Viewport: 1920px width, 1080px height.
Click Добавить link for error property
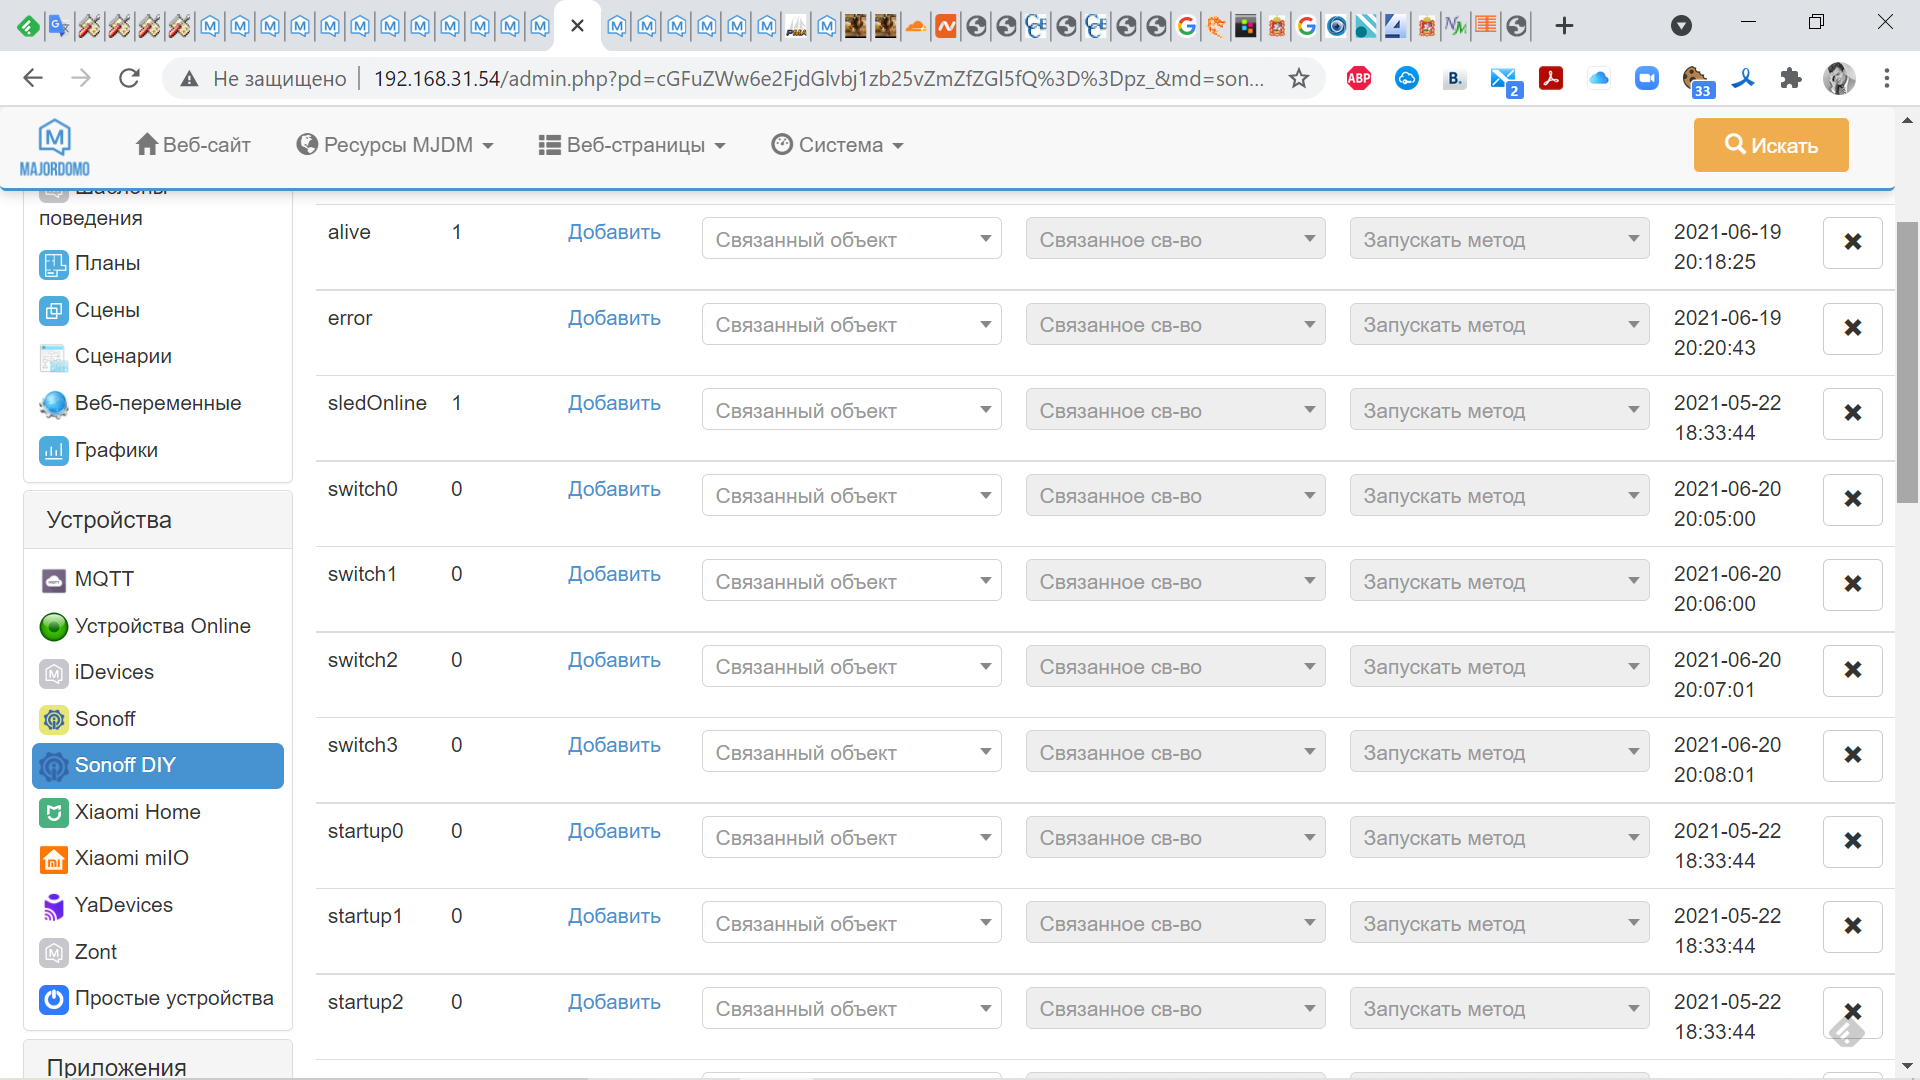614,318
